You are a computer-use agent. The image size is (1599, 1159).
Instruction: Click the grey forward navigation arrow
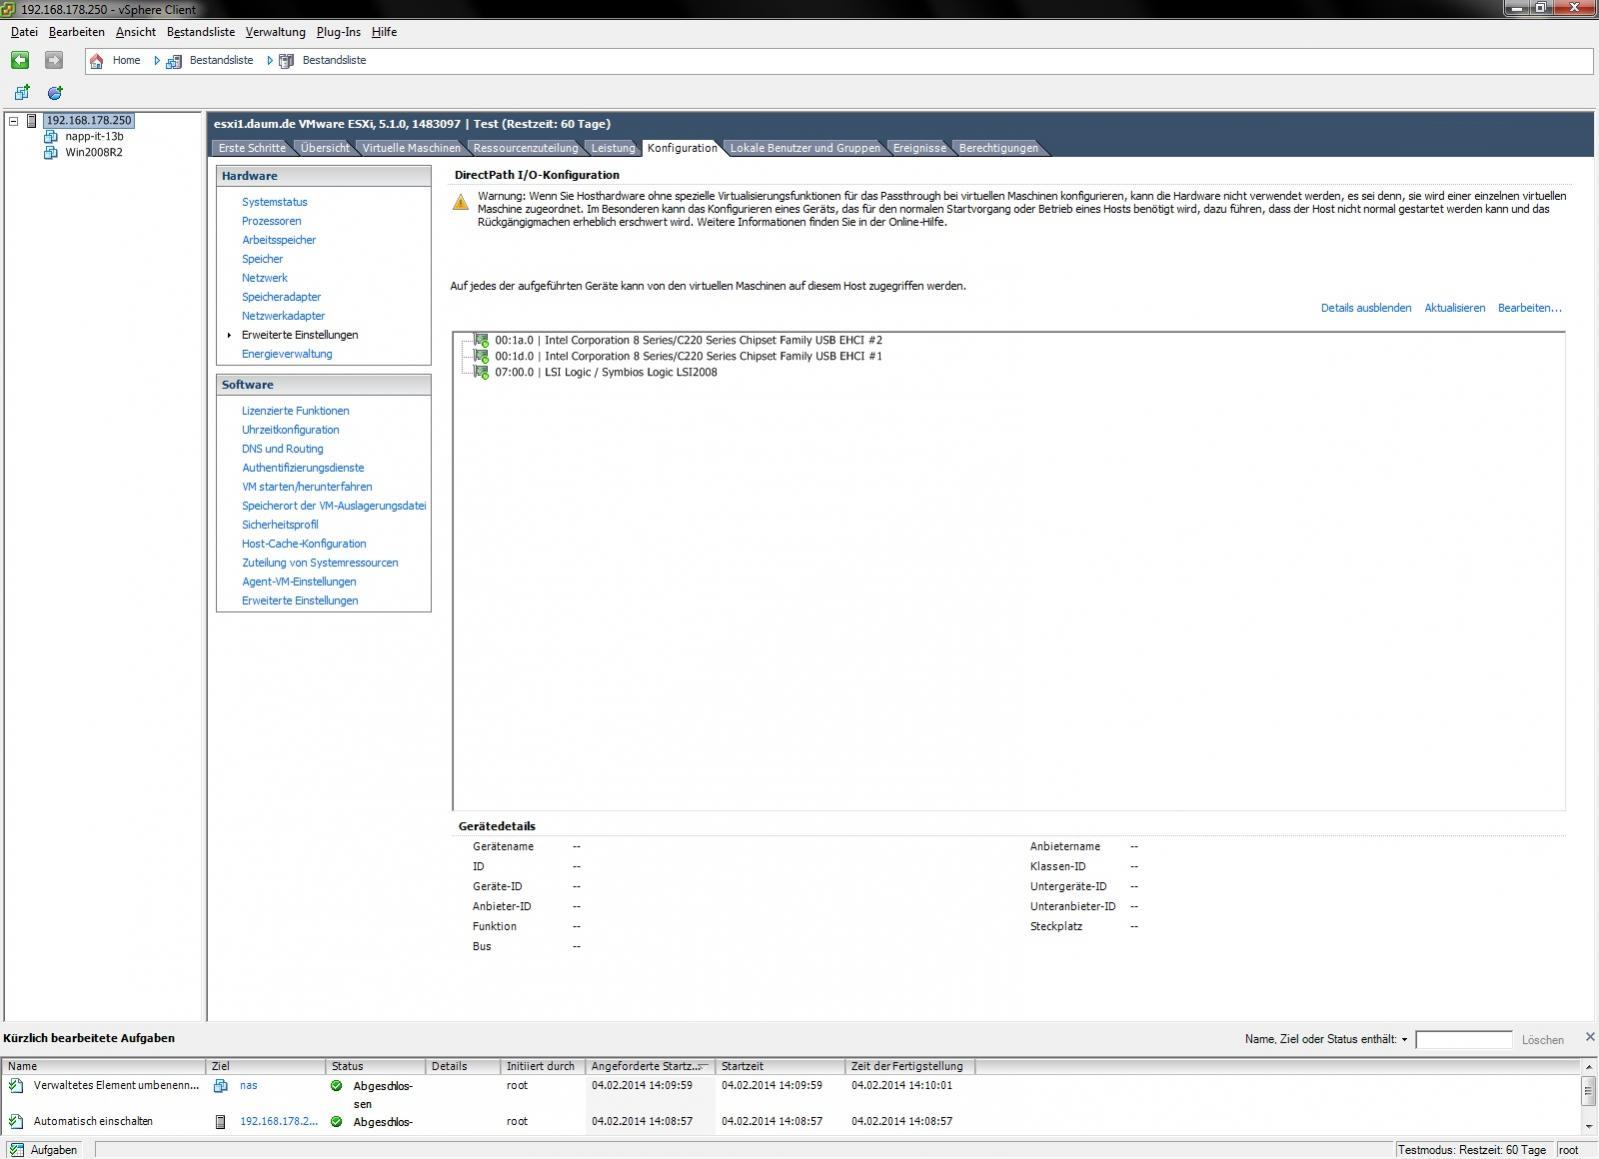54,61
